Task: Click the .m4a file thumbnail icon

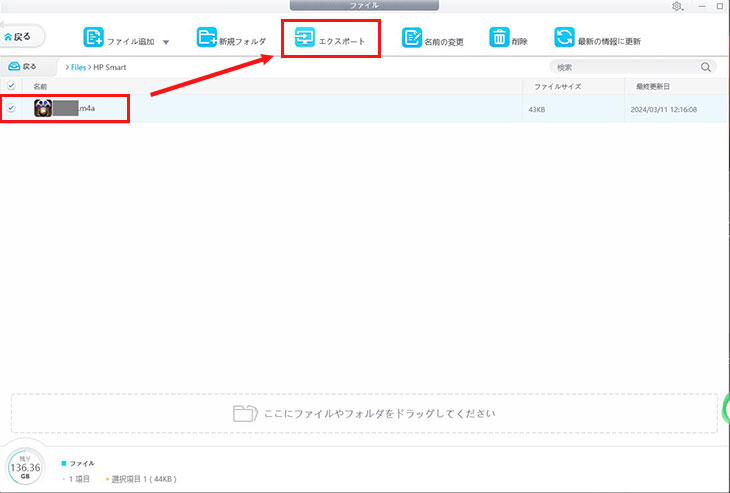Action: tap(43, 108)
